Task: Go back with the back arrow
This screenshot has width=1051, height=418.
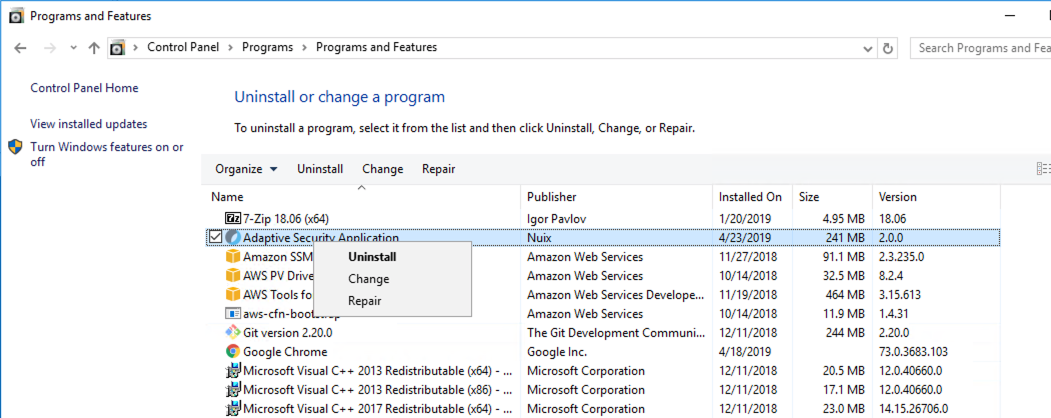Action: (x=20, y=48)
